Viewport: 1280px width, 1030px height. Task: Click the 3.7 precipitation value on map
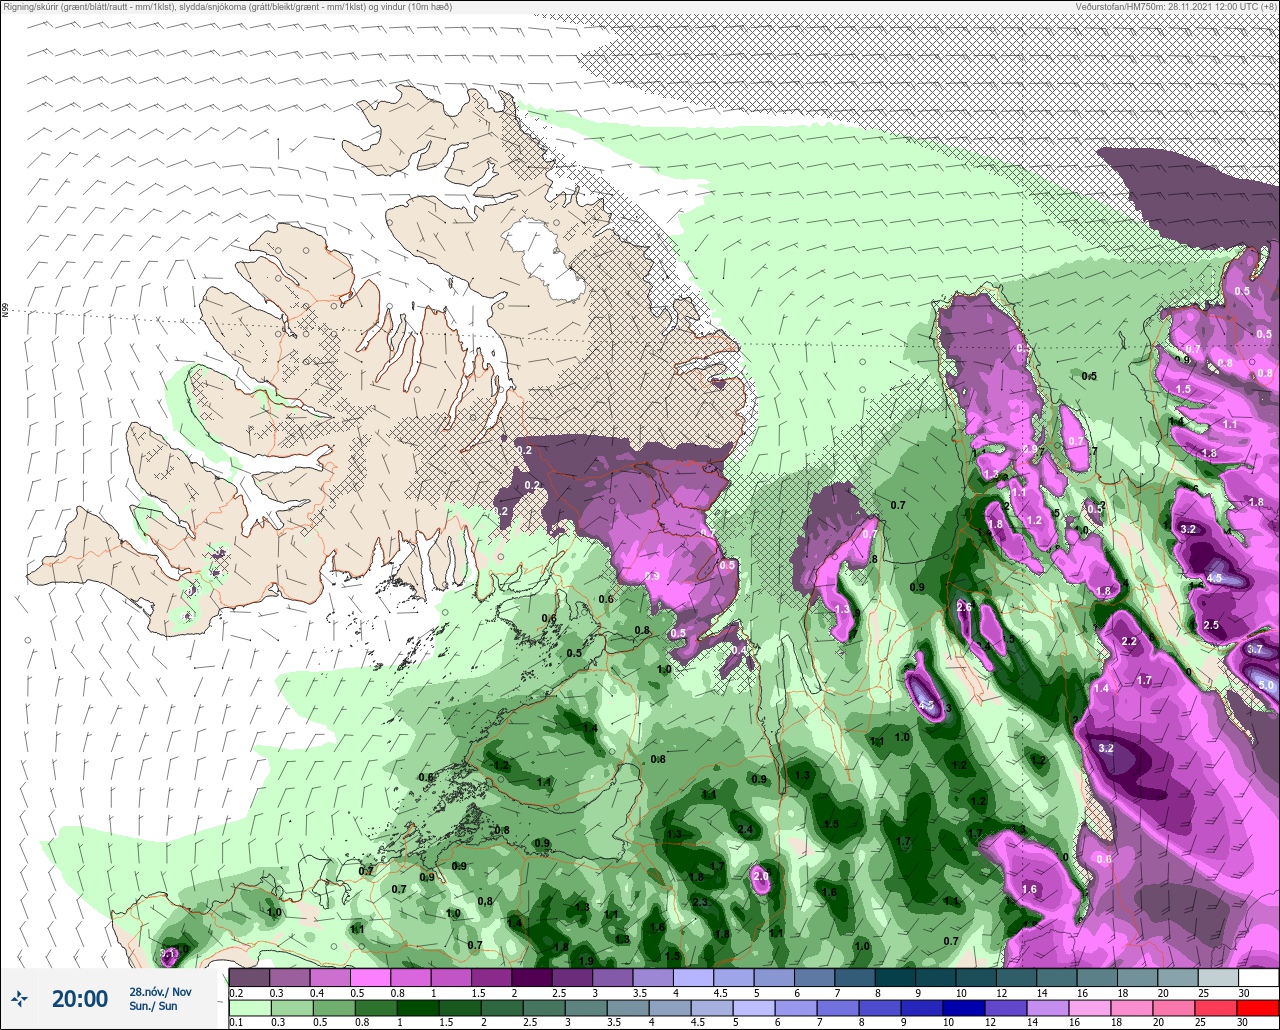(1256, 649)
